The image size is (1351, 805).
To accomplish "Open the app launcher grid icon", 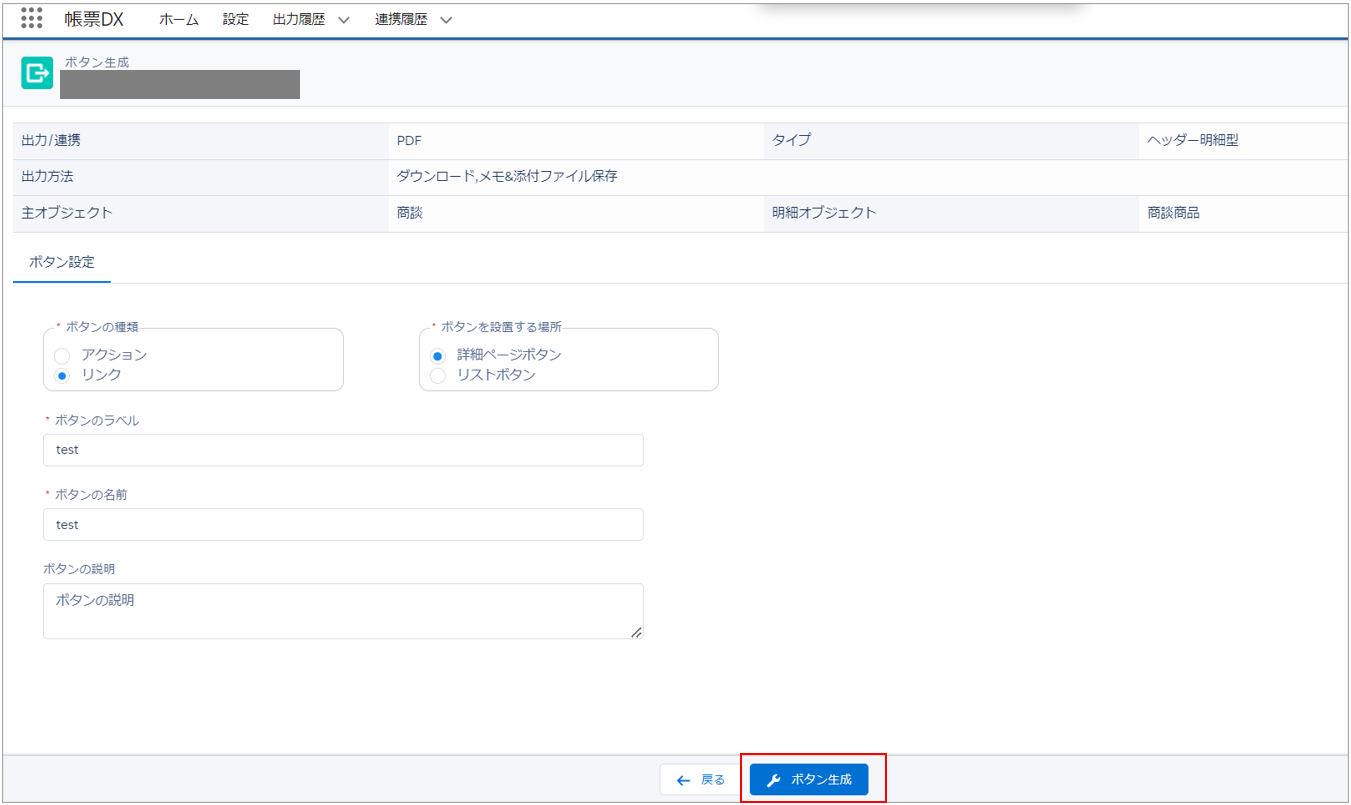I will click(x=32, y=18).
